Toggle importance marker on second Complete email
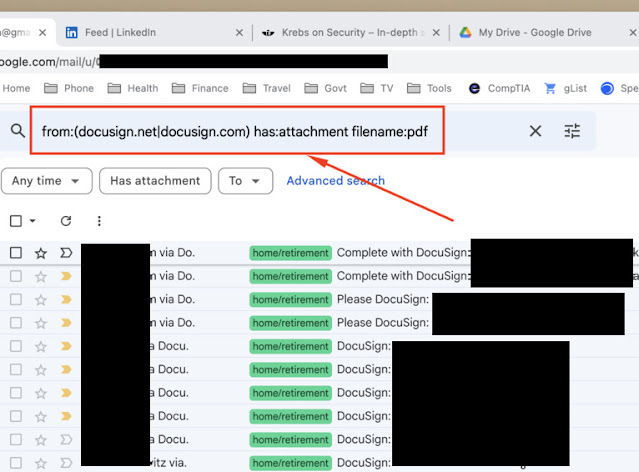Image resolution: width=639 pixels, height=472 pixels. click(66, 276)
